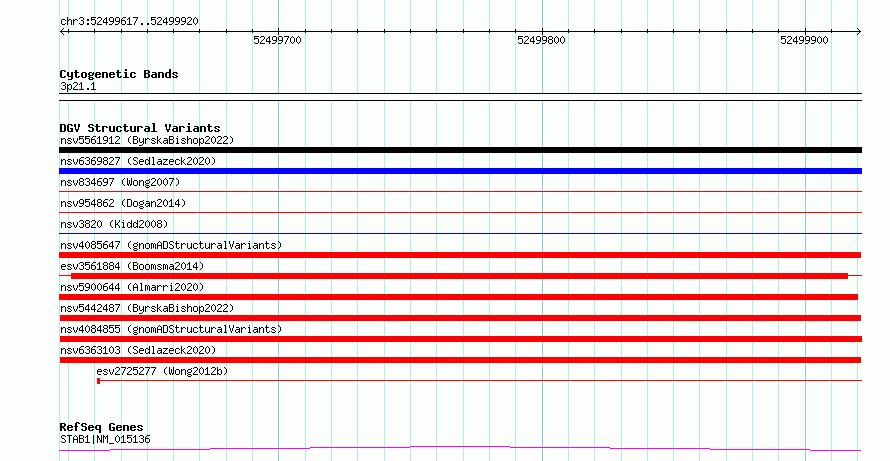Select the STAB1|NM_015136 gene label

pos(105,439)
